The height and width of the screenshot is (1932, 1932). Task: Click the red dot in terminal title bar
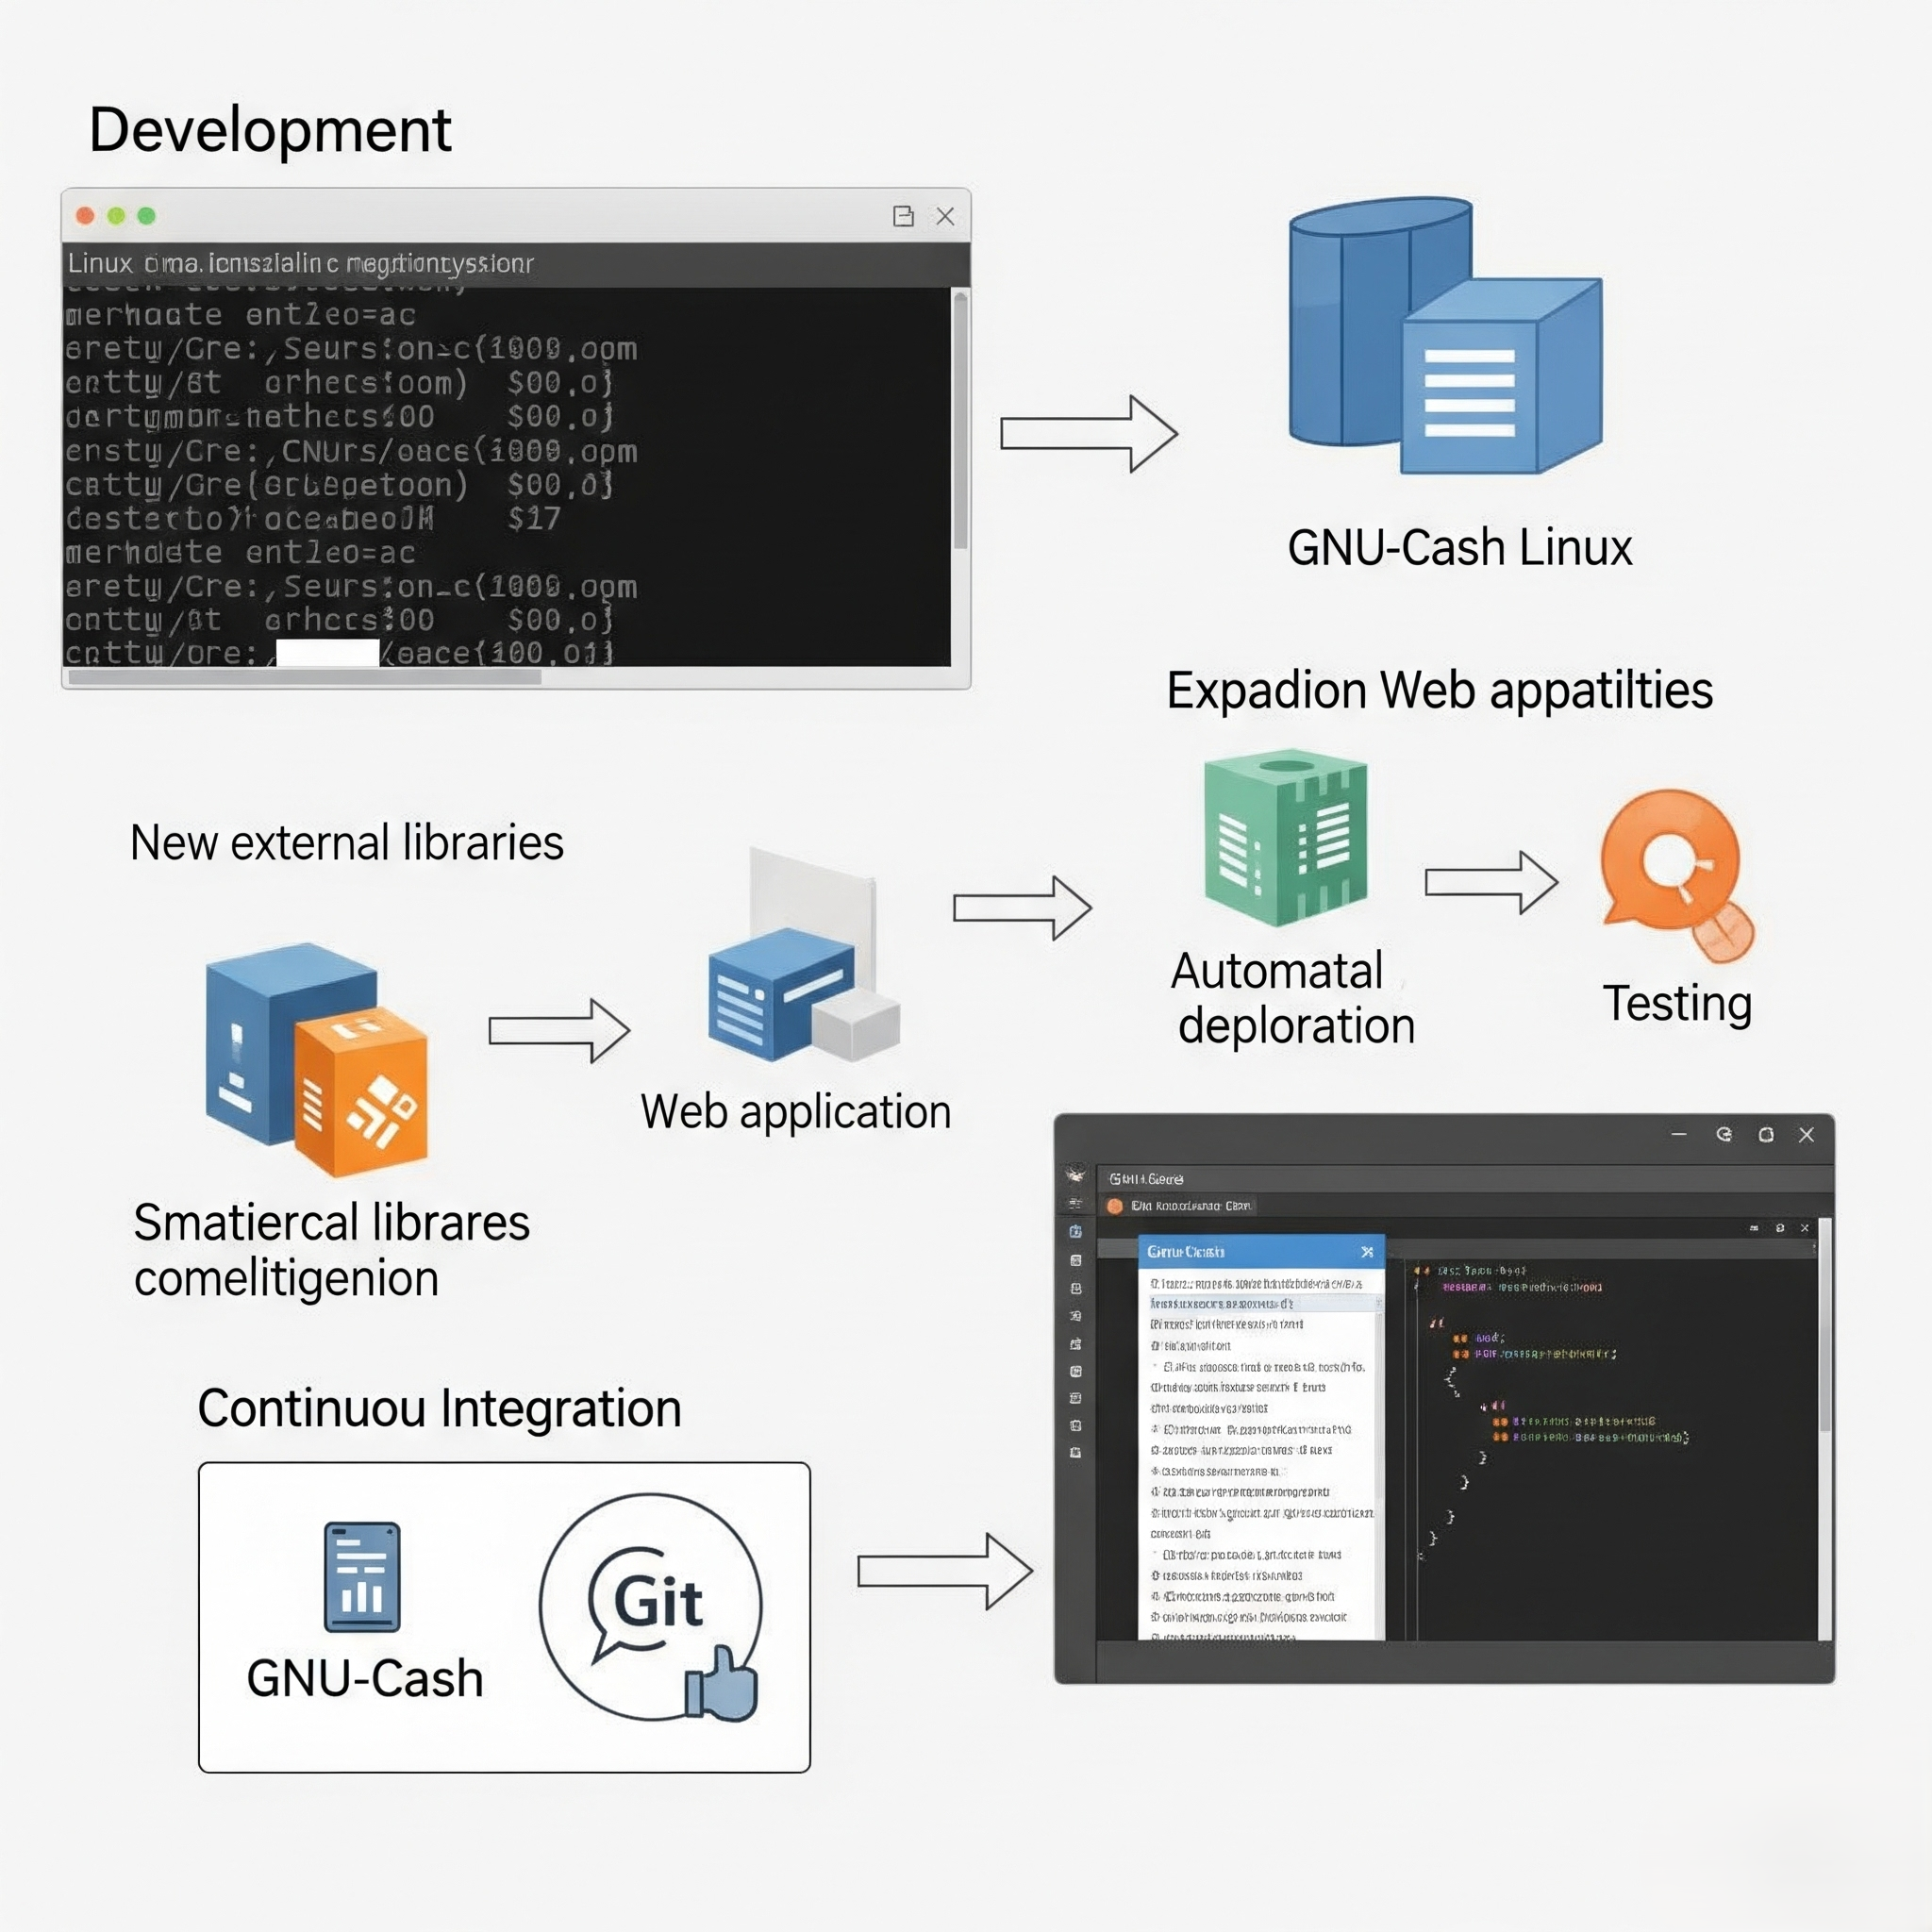pyautogui.click(x=85, y=216)
